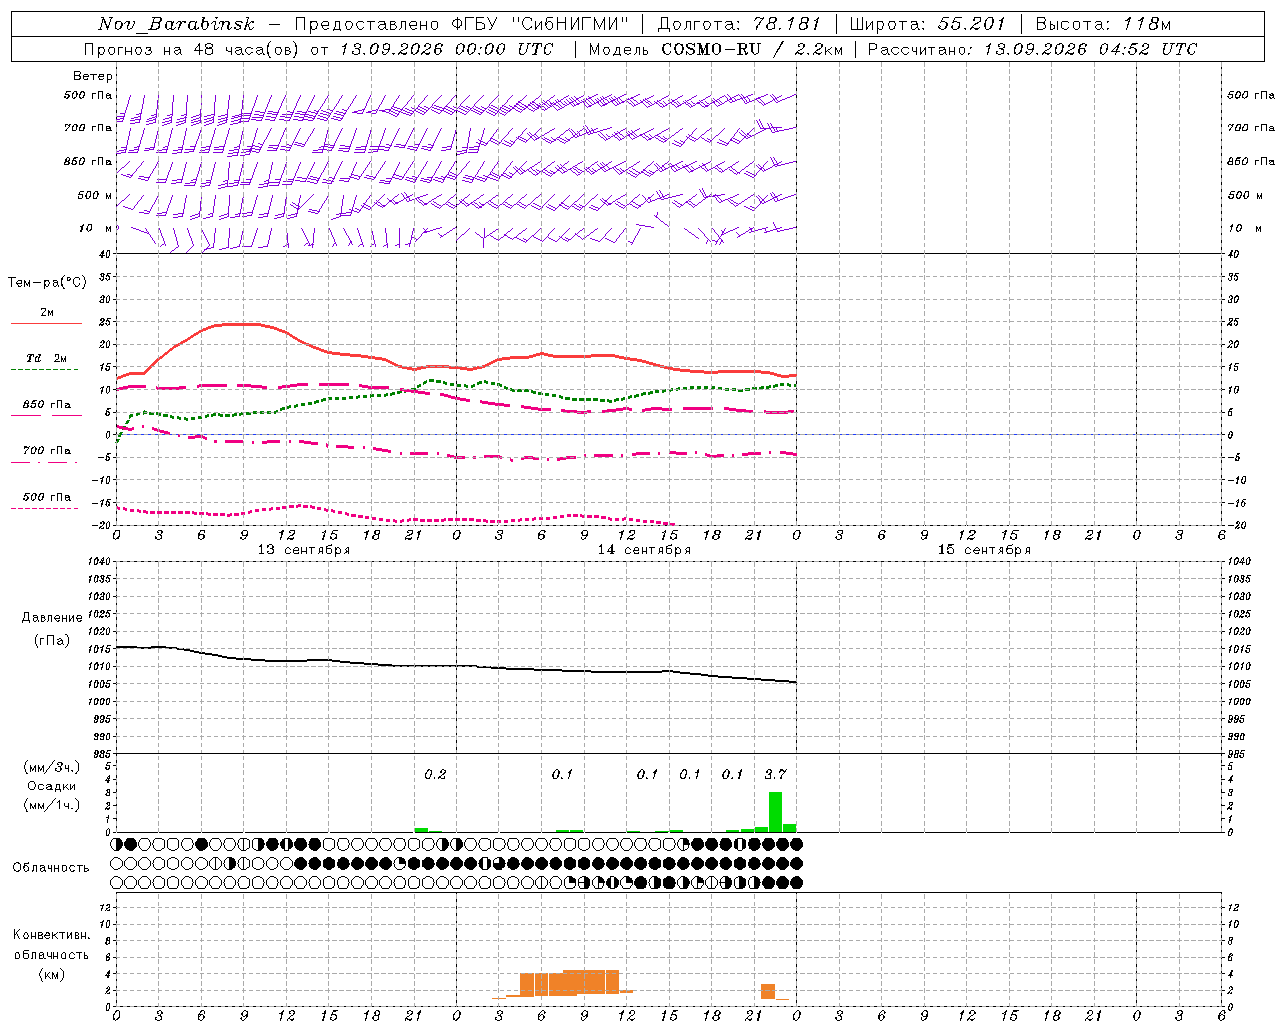Click the tall green 3.7 precipitation bar

coord(775,812)
